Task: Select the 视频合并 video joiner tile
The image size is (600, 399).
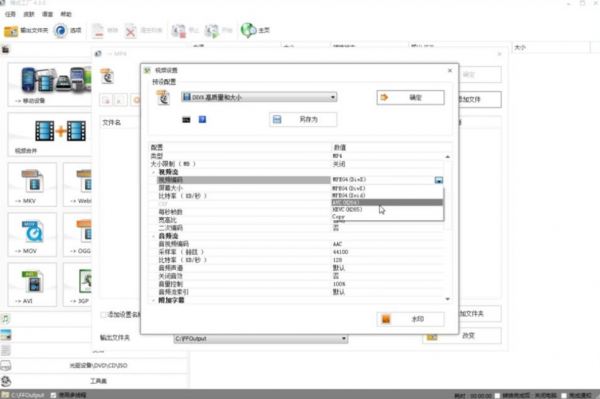Action: (50, 134)
